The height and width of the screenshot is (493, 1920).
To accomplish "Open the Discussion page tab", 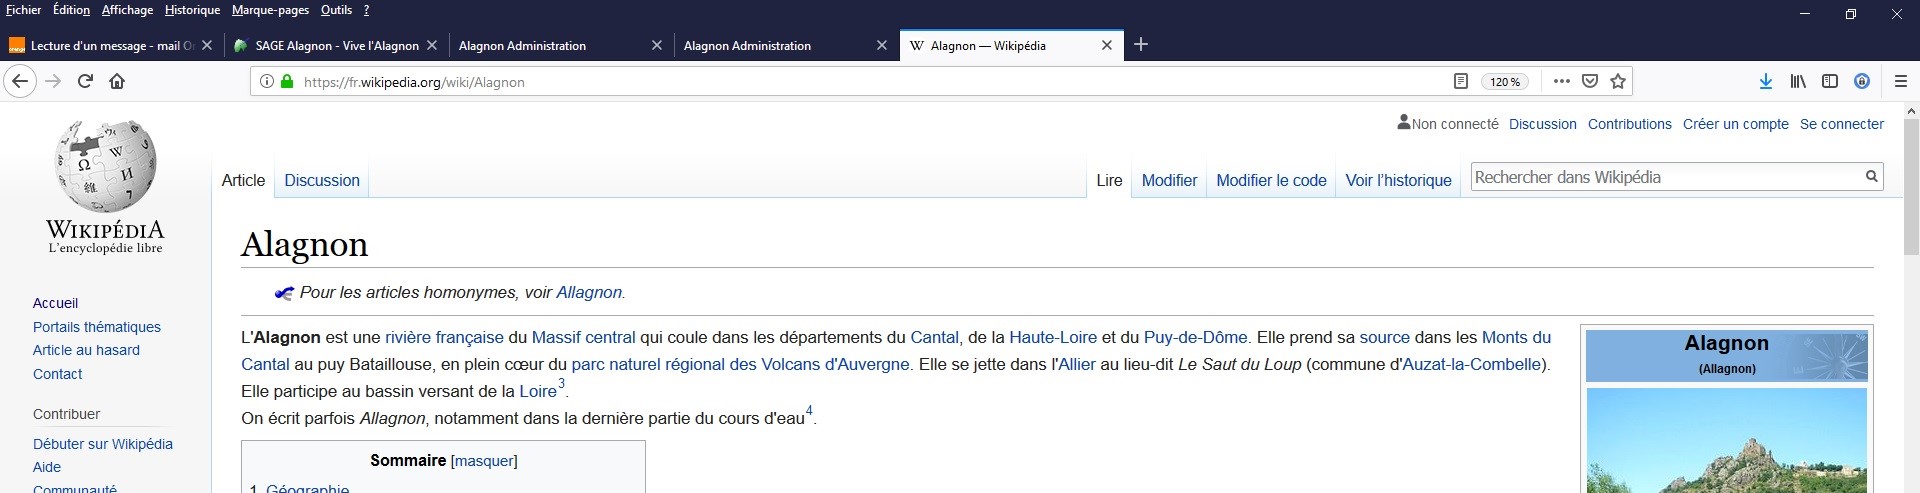I will point(322,180).
